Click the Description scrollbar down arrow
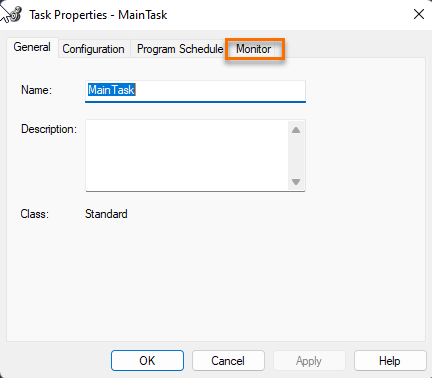Viewport: 432px width, 378px height. (x=296, y=182)
